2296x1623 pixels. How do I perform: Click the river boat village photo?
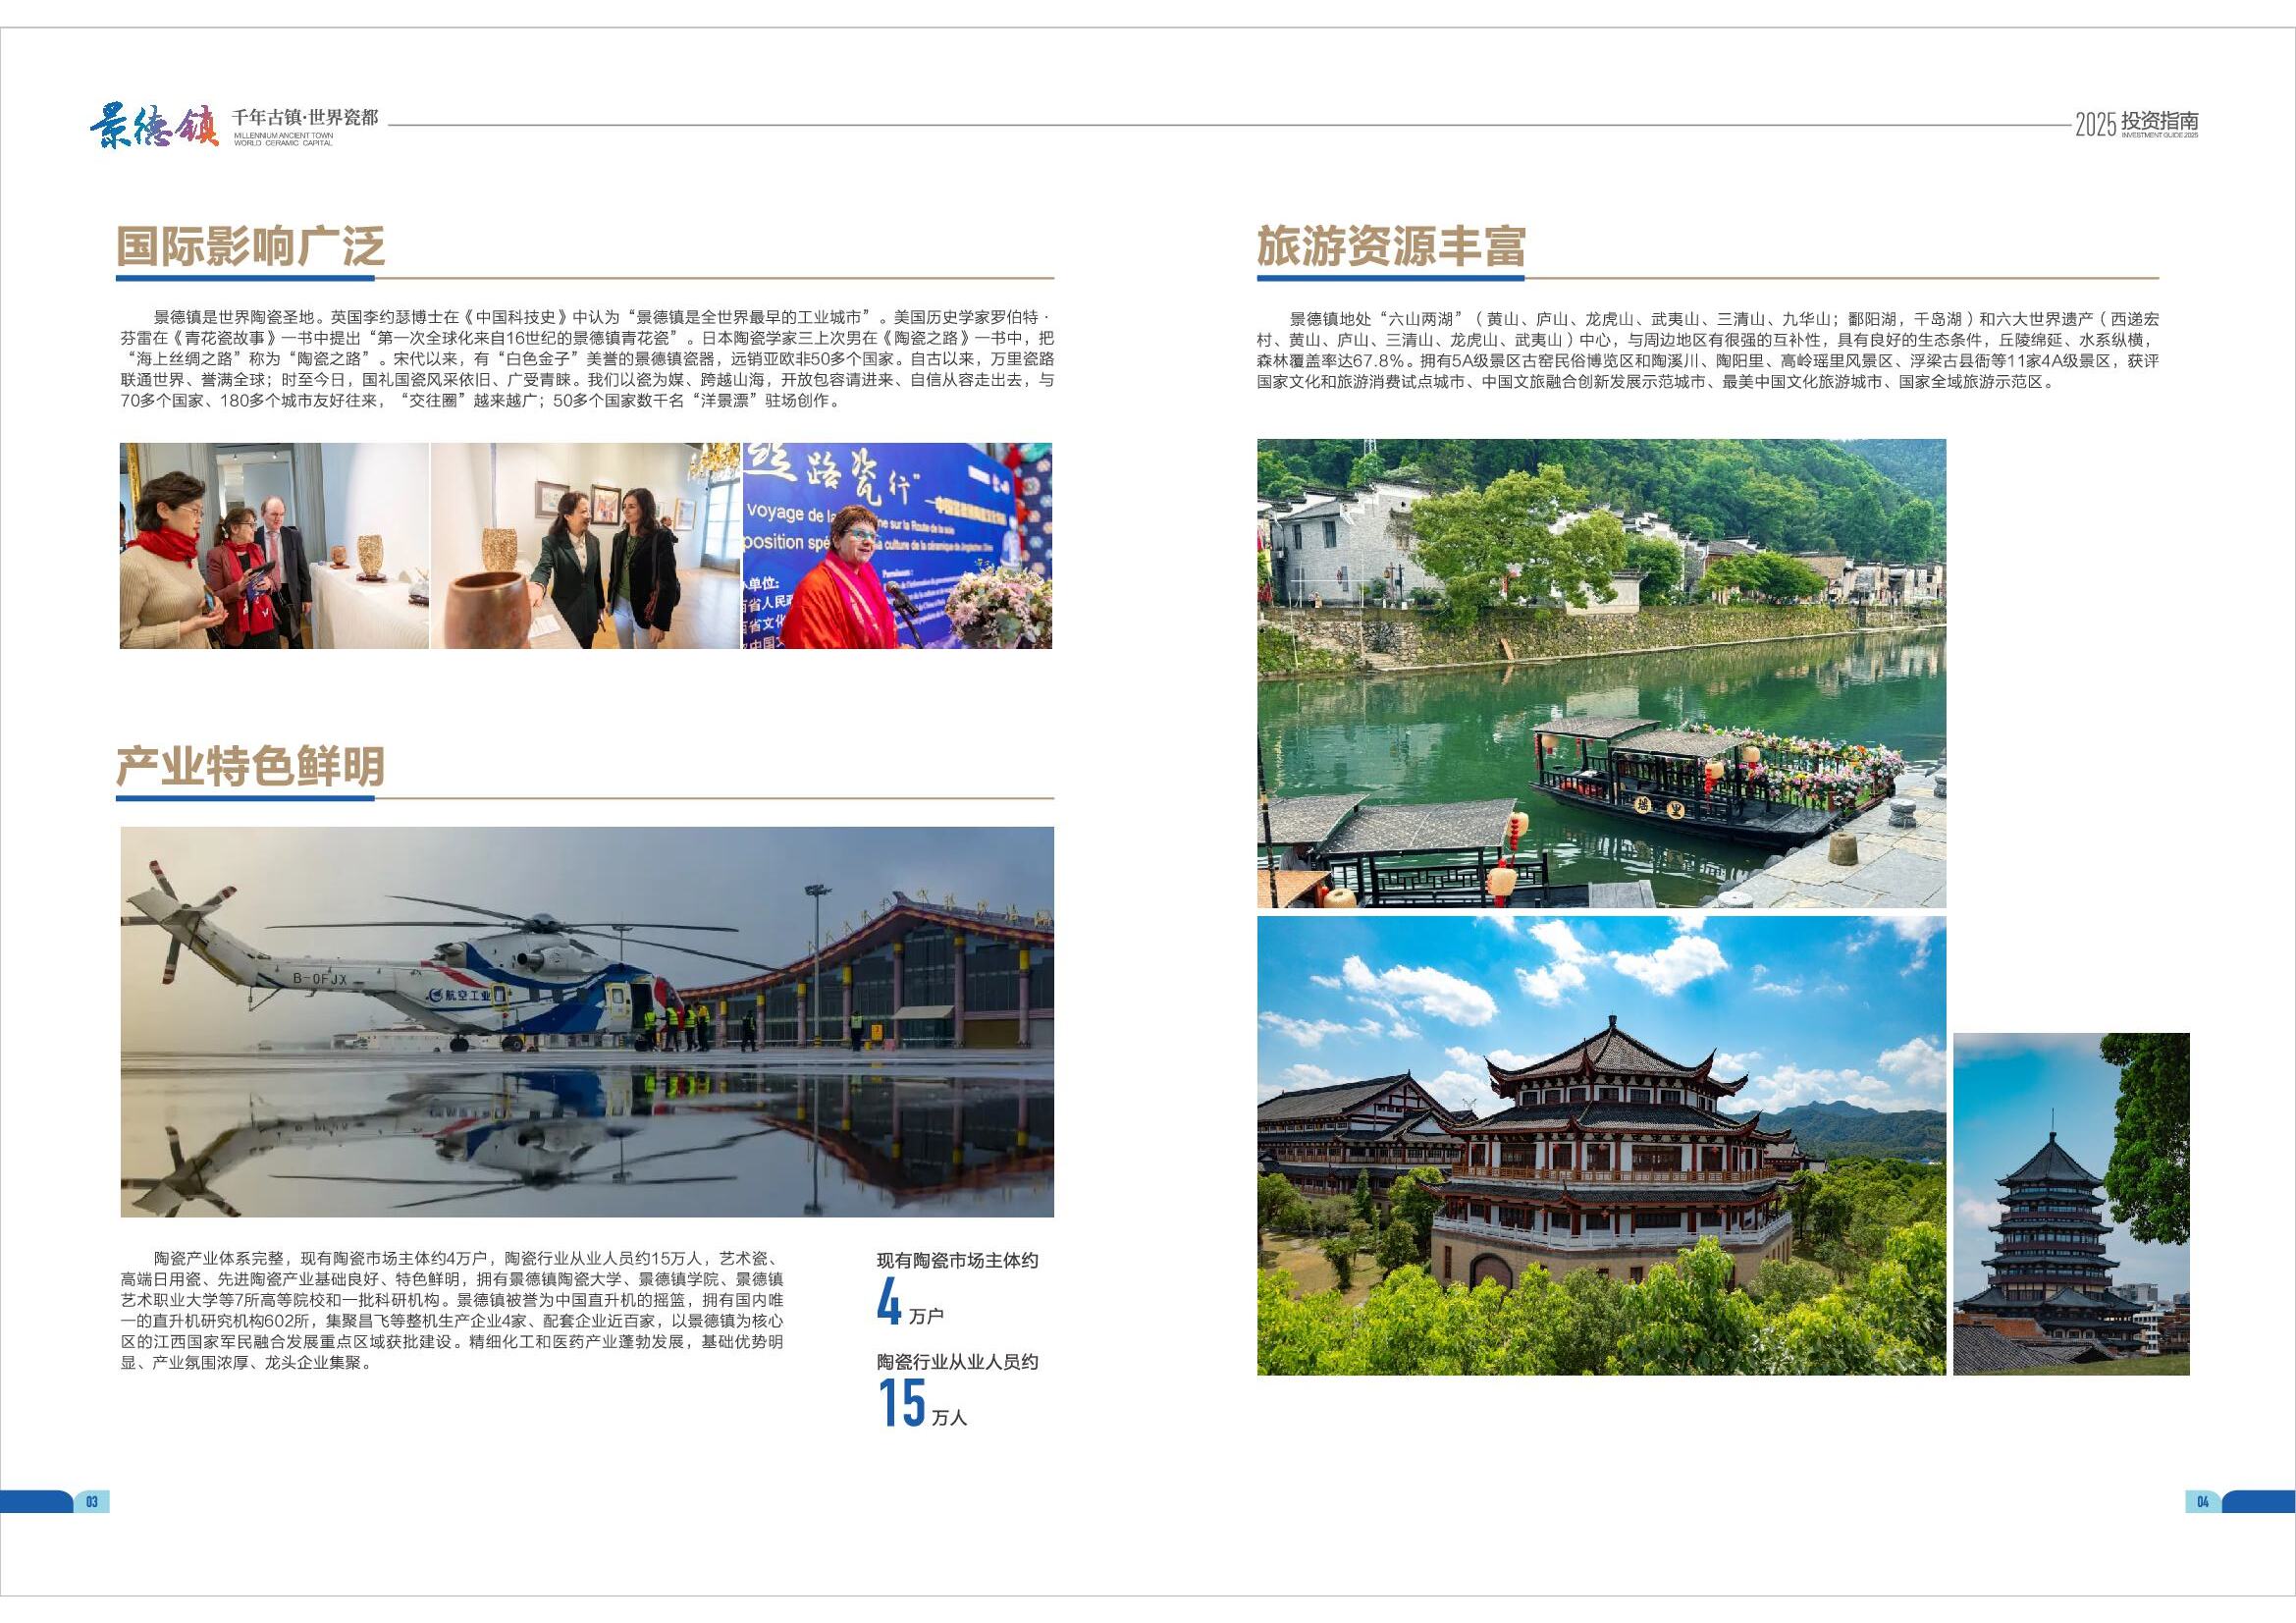[1601, 673]
